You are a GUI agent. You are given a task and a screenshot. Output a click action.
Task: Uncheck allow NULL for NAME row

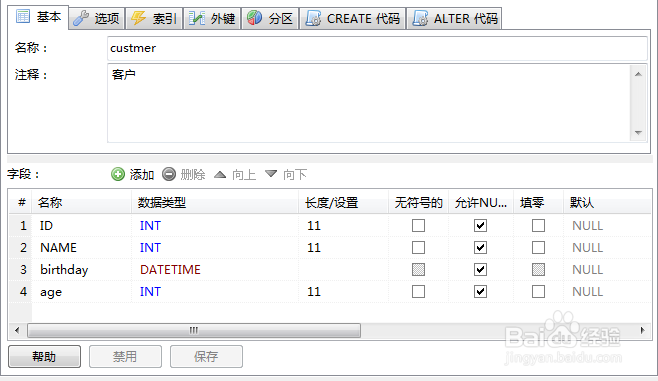coord(480,248)
